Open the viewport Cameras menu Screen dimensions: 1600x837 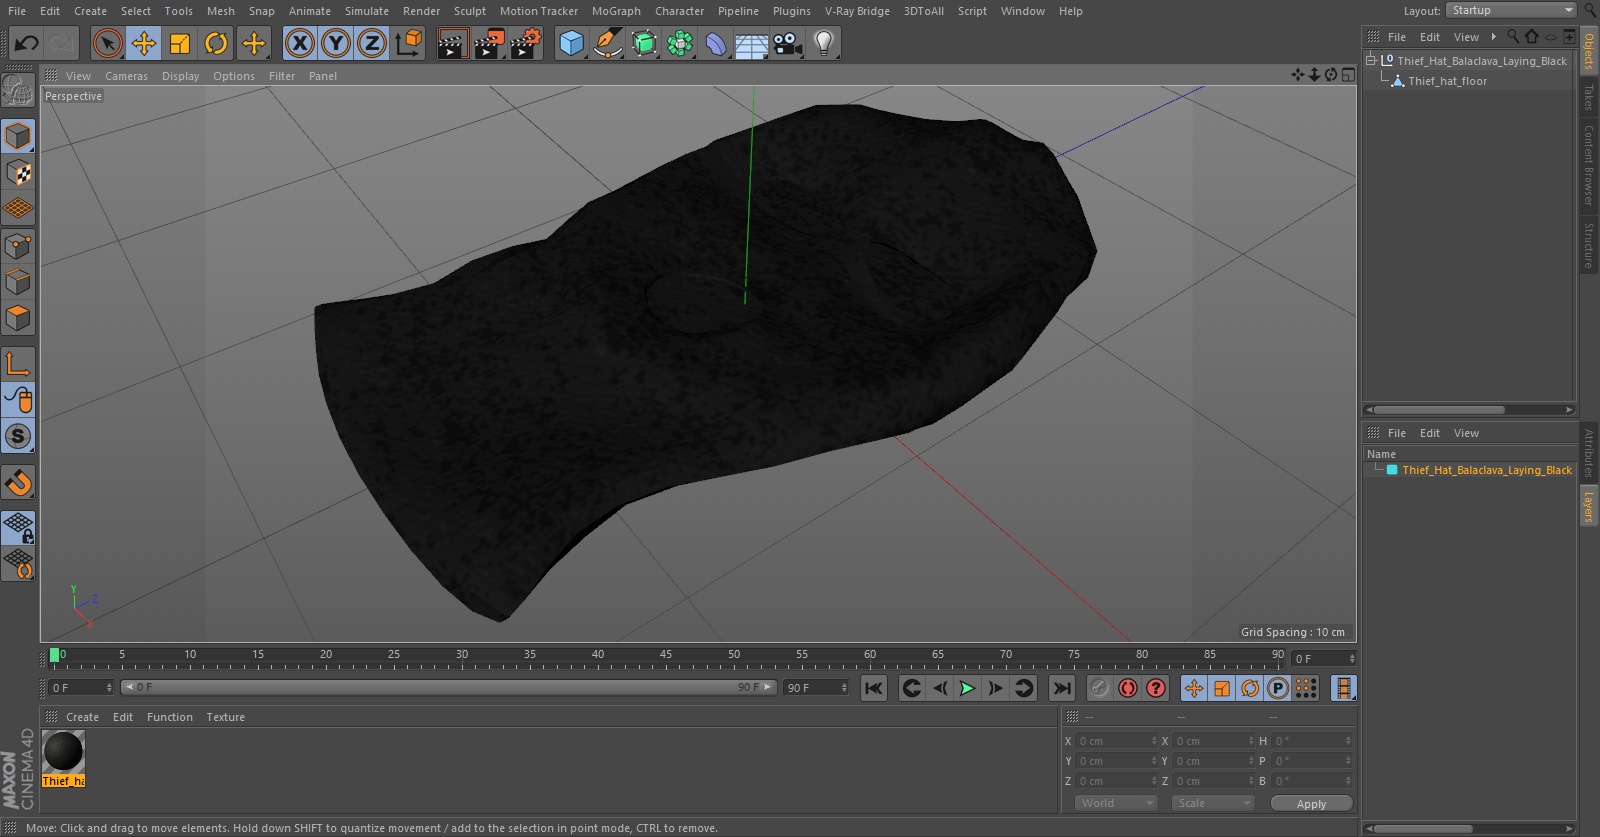click(126, 76)
